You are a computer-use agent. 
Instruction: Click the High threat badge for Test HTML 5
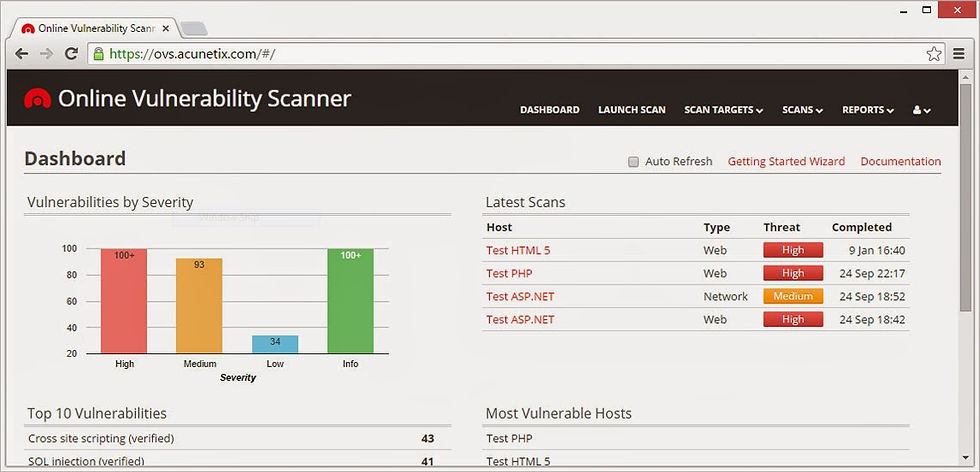[x=793, y=250]
